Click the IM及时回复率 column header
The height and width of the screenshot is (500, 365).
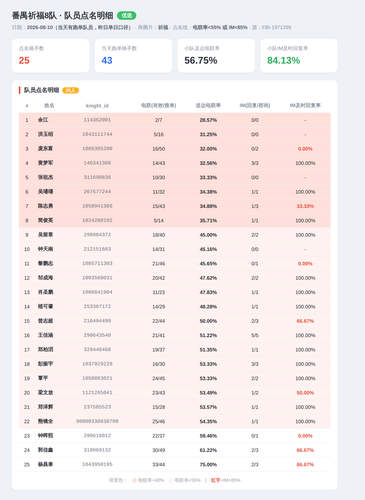click(x=305, y=106)
